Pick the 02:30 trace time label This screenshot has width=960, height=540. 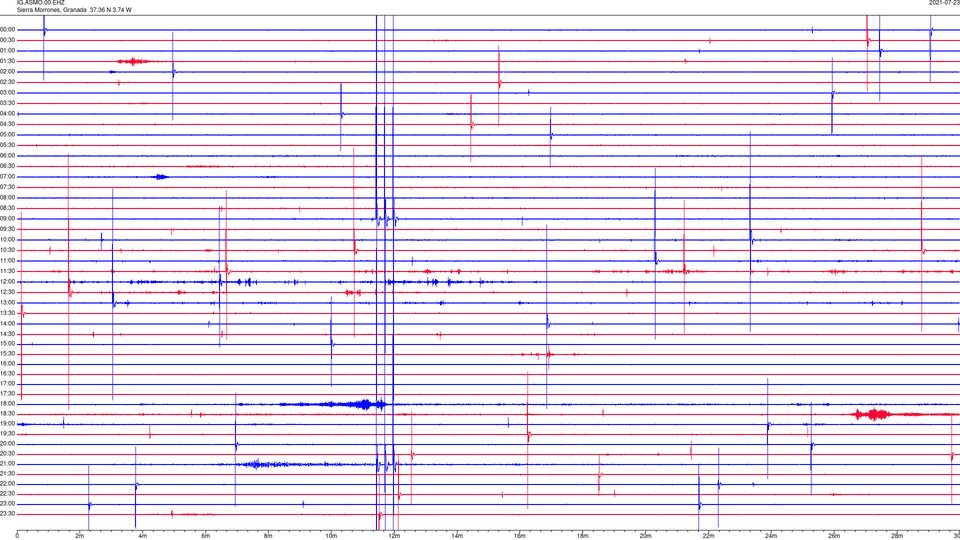(8, 82)
